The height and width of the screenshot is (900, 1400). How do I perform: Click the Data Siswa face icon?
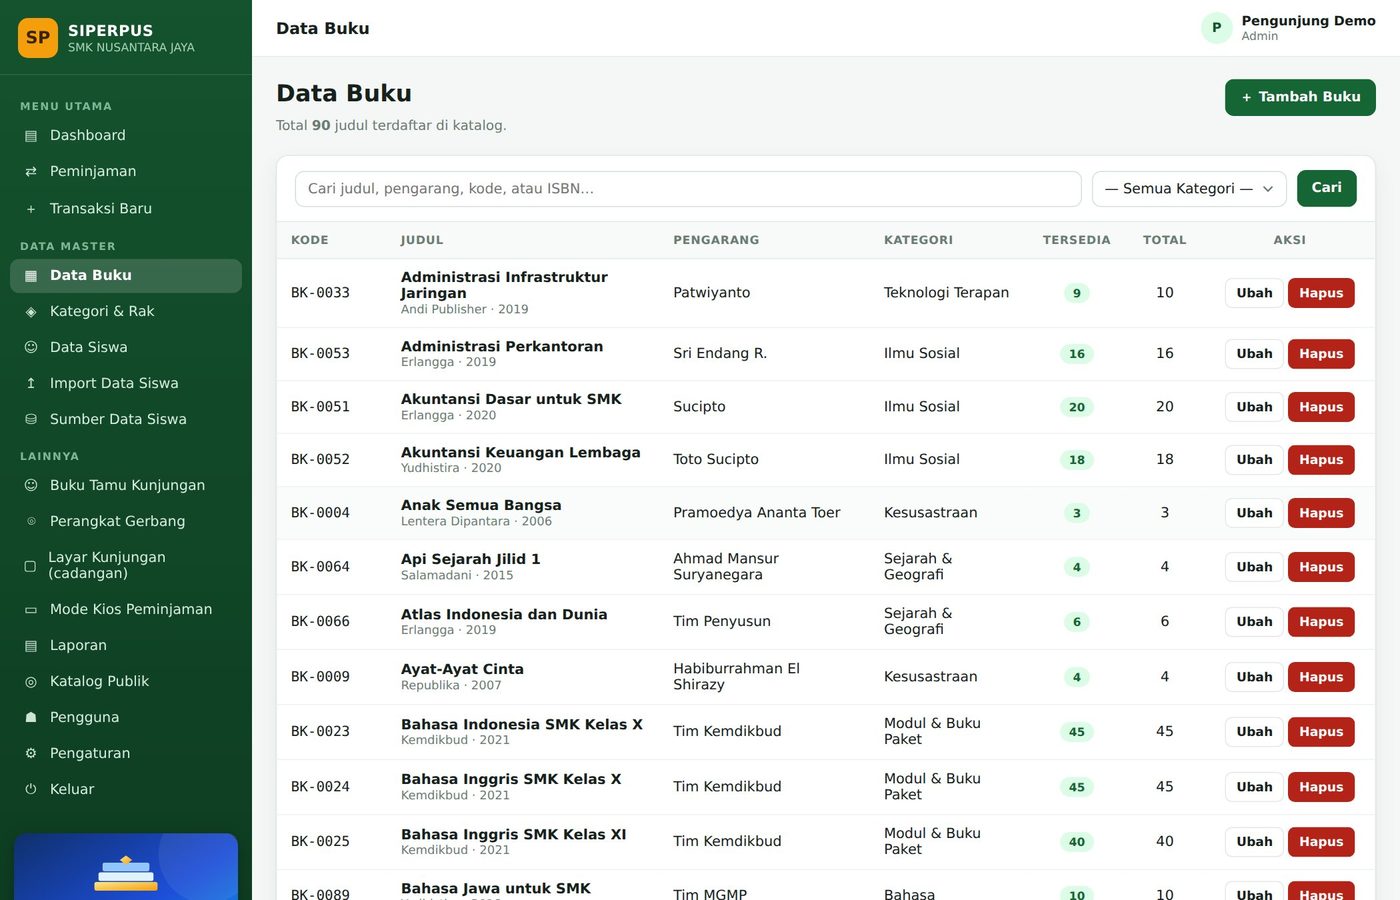[31, 348]
